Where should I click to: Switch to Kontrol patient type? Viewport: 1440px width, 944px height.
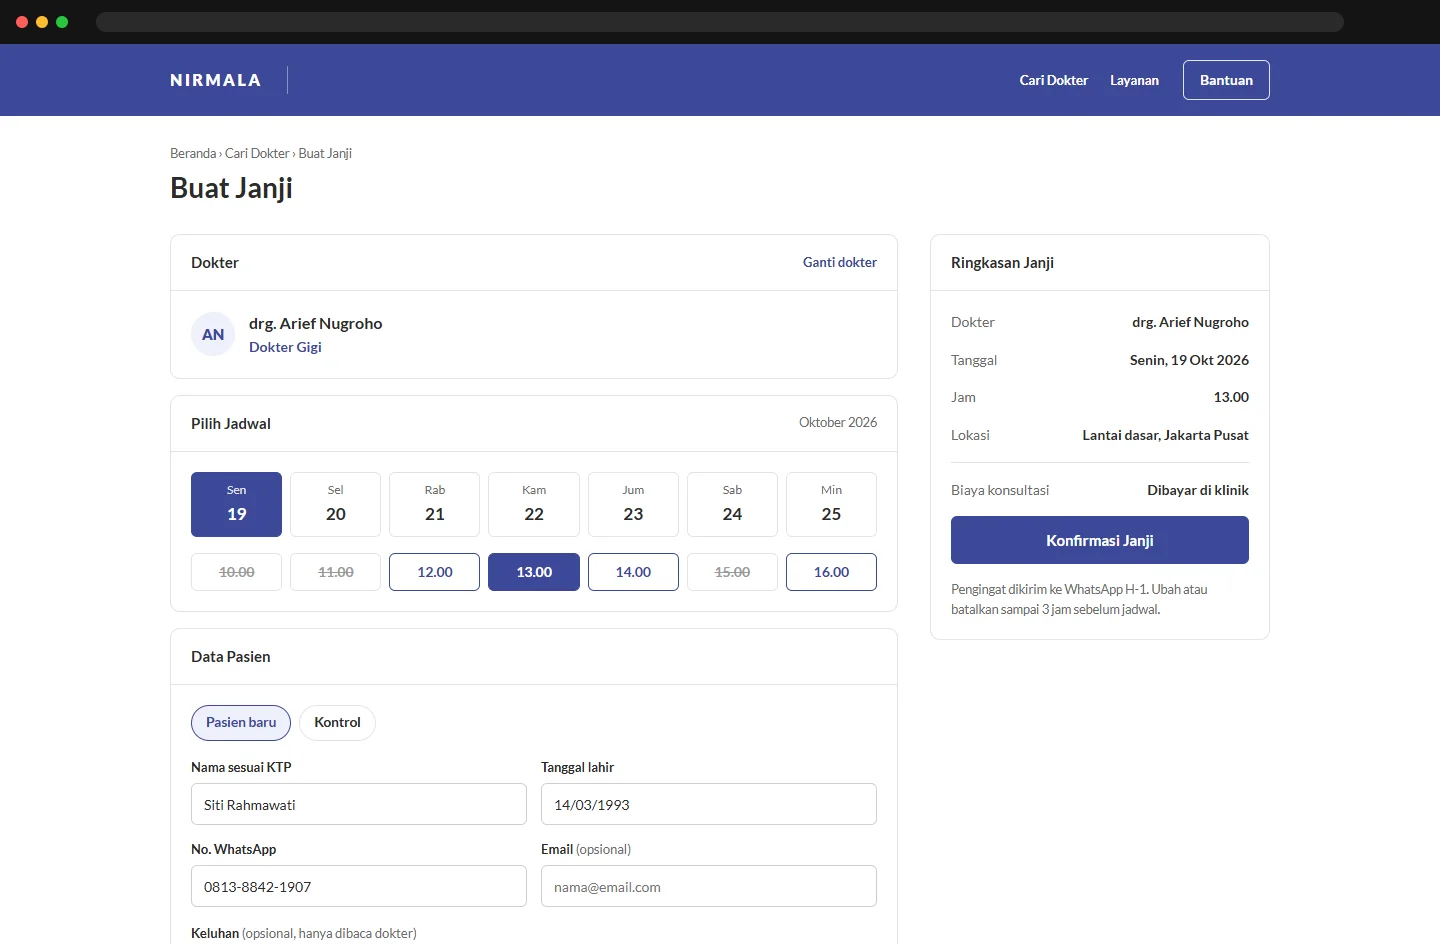[337, 723]
